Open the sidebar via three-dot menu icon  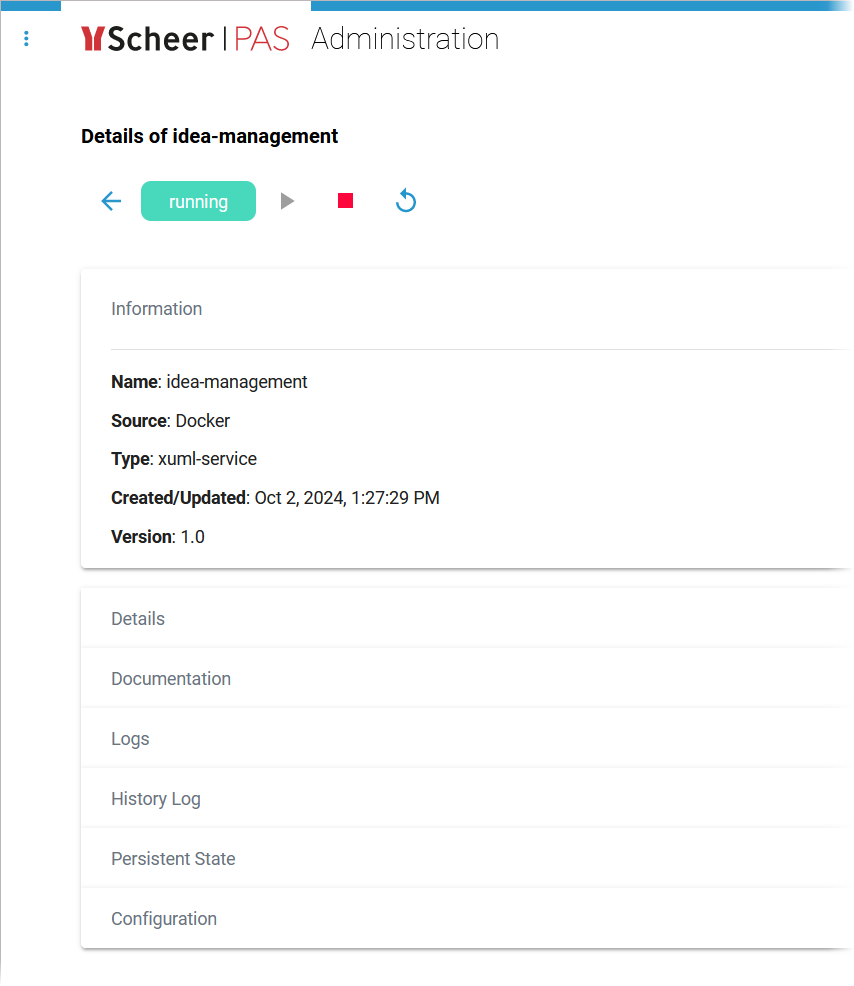(26, 38)
